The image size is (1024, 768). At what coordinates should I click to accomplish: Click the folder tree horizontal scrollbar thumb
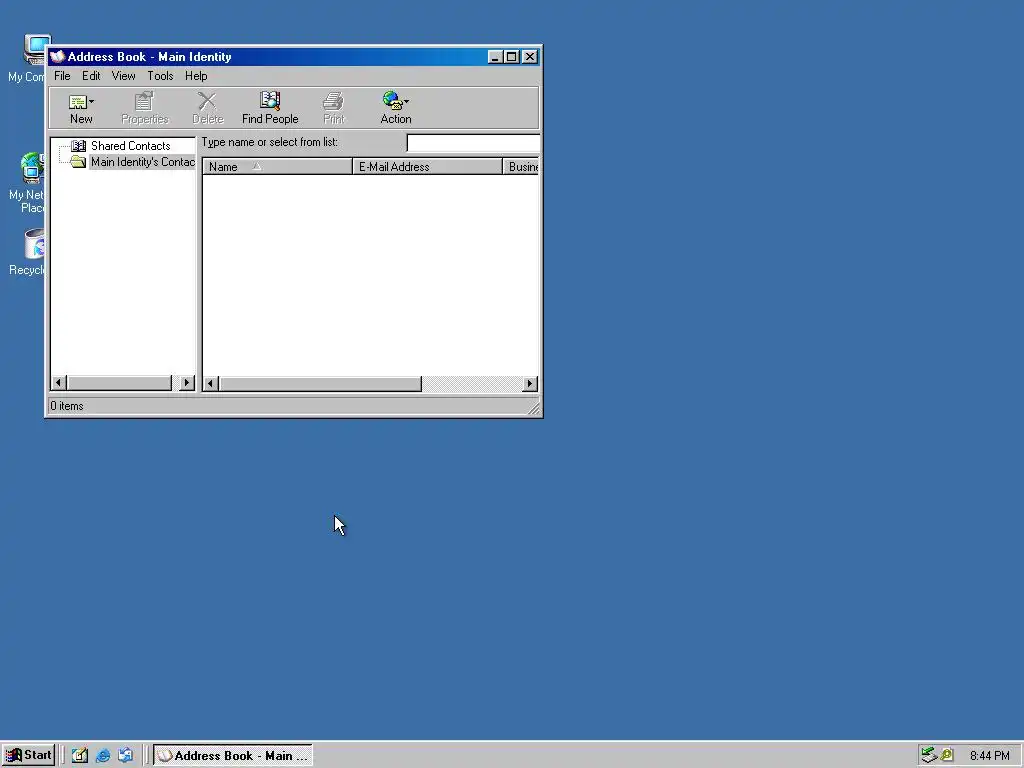[120, 383]
